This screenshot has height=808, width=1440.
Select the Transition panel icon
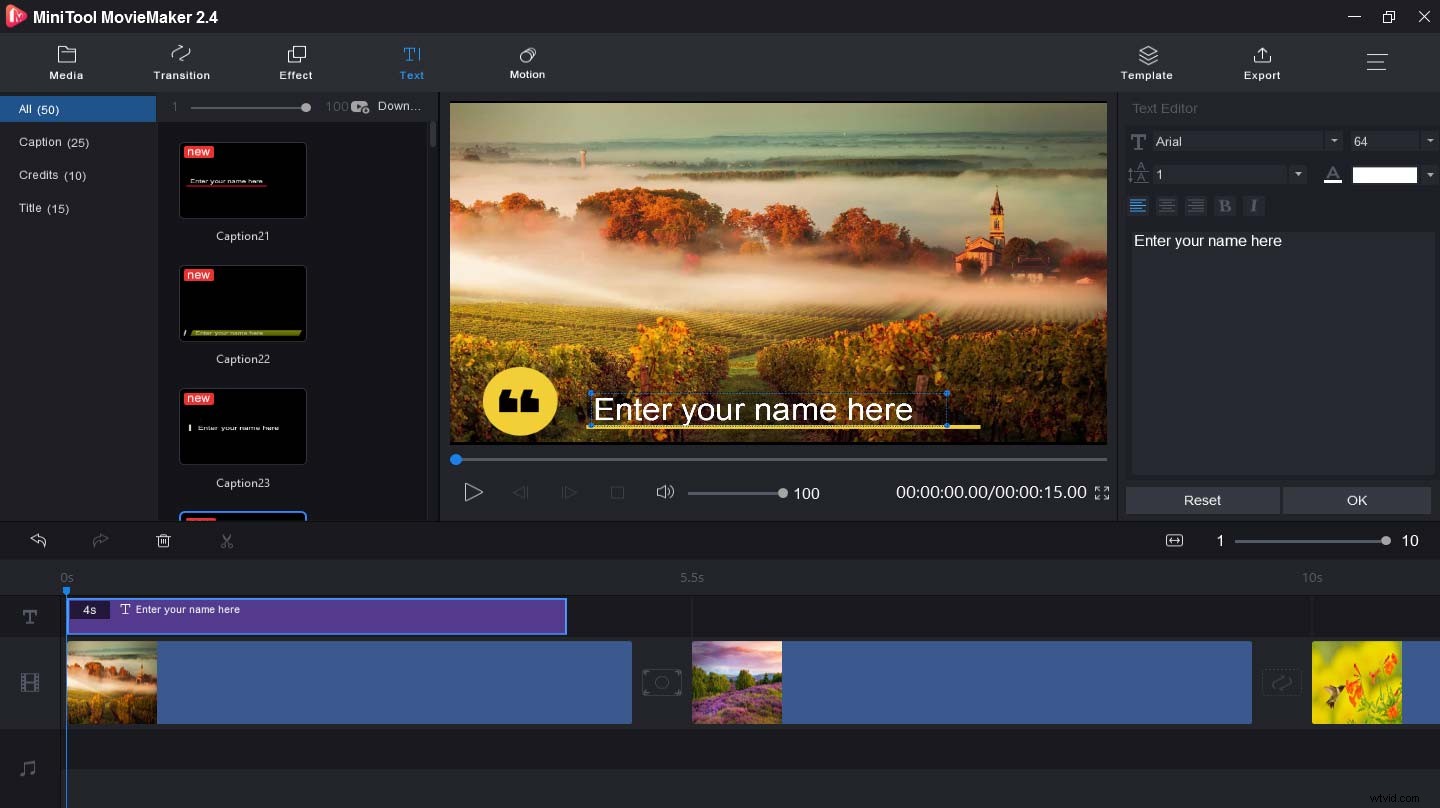[181, 62]
